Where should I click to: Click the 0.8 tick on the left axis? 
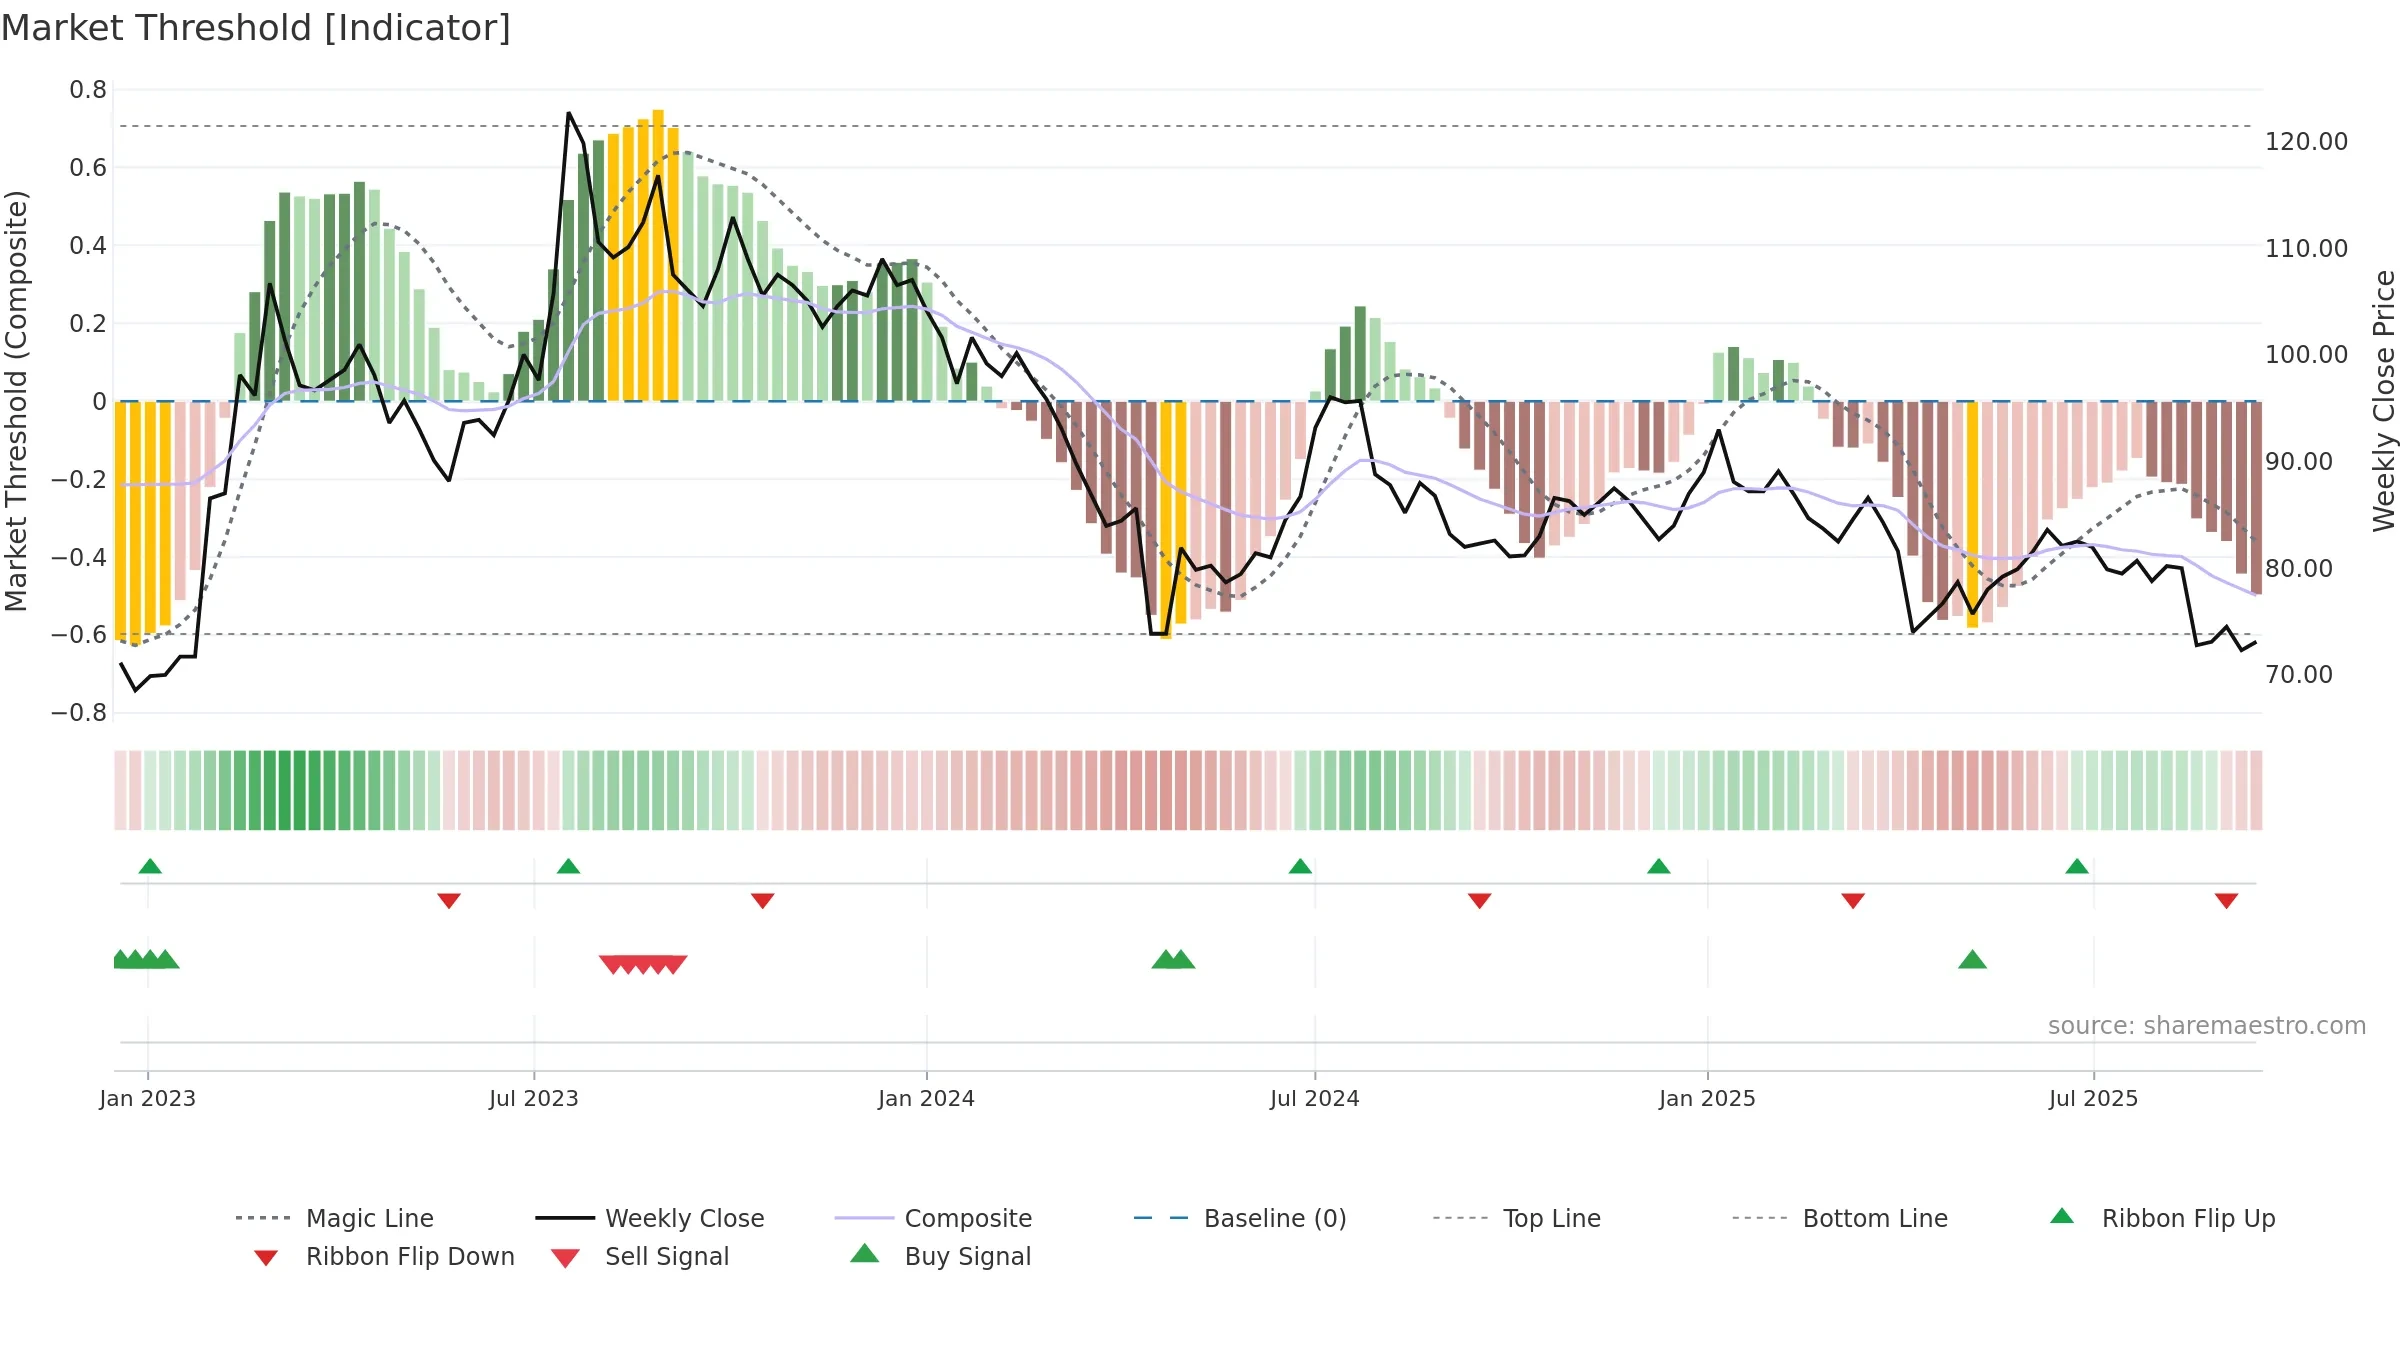tap(88, 90)
